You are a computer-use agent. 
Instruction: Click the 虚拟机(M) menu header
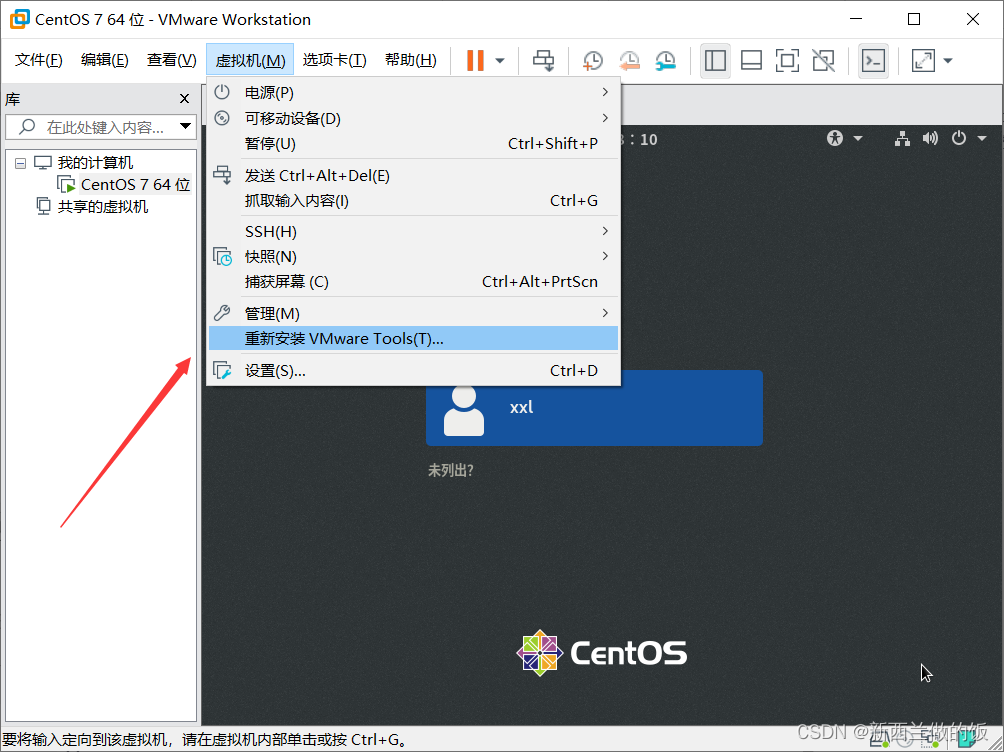coord(250,60)
